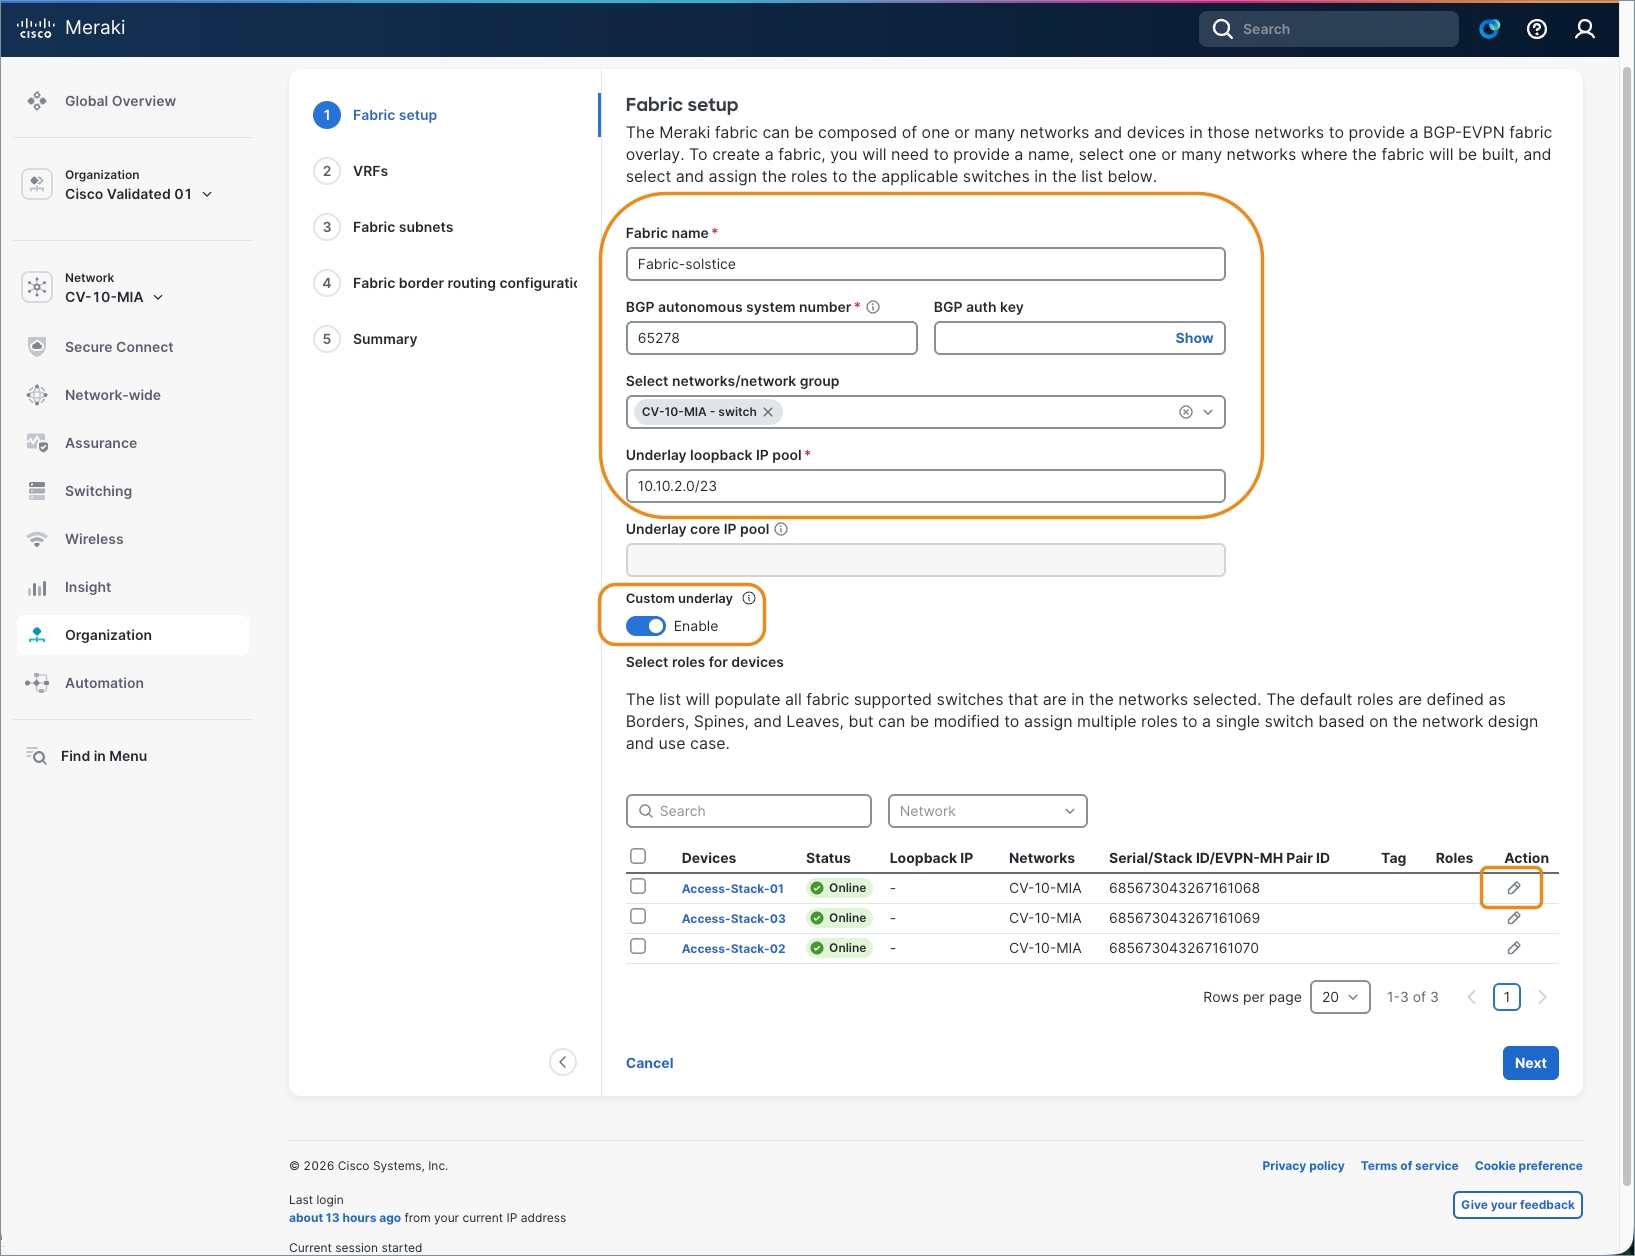This screenshot has height=1256, width=1635.
Task: Click the Assurance sidebar icon
Action: [x=37, y=443]
